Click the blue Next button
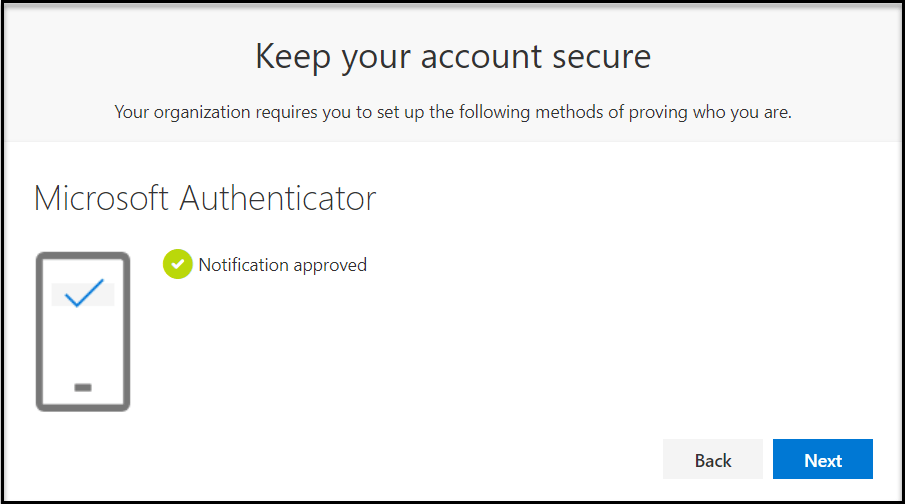This screenshot has width=905, height=504. pos(823,460)
